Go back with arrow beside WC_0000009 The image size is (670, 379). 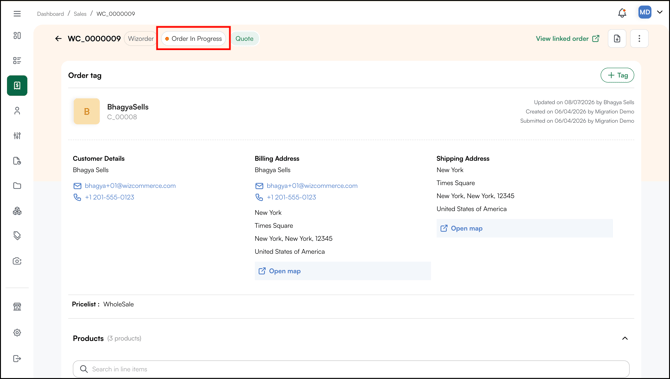[x=58, y=38]
